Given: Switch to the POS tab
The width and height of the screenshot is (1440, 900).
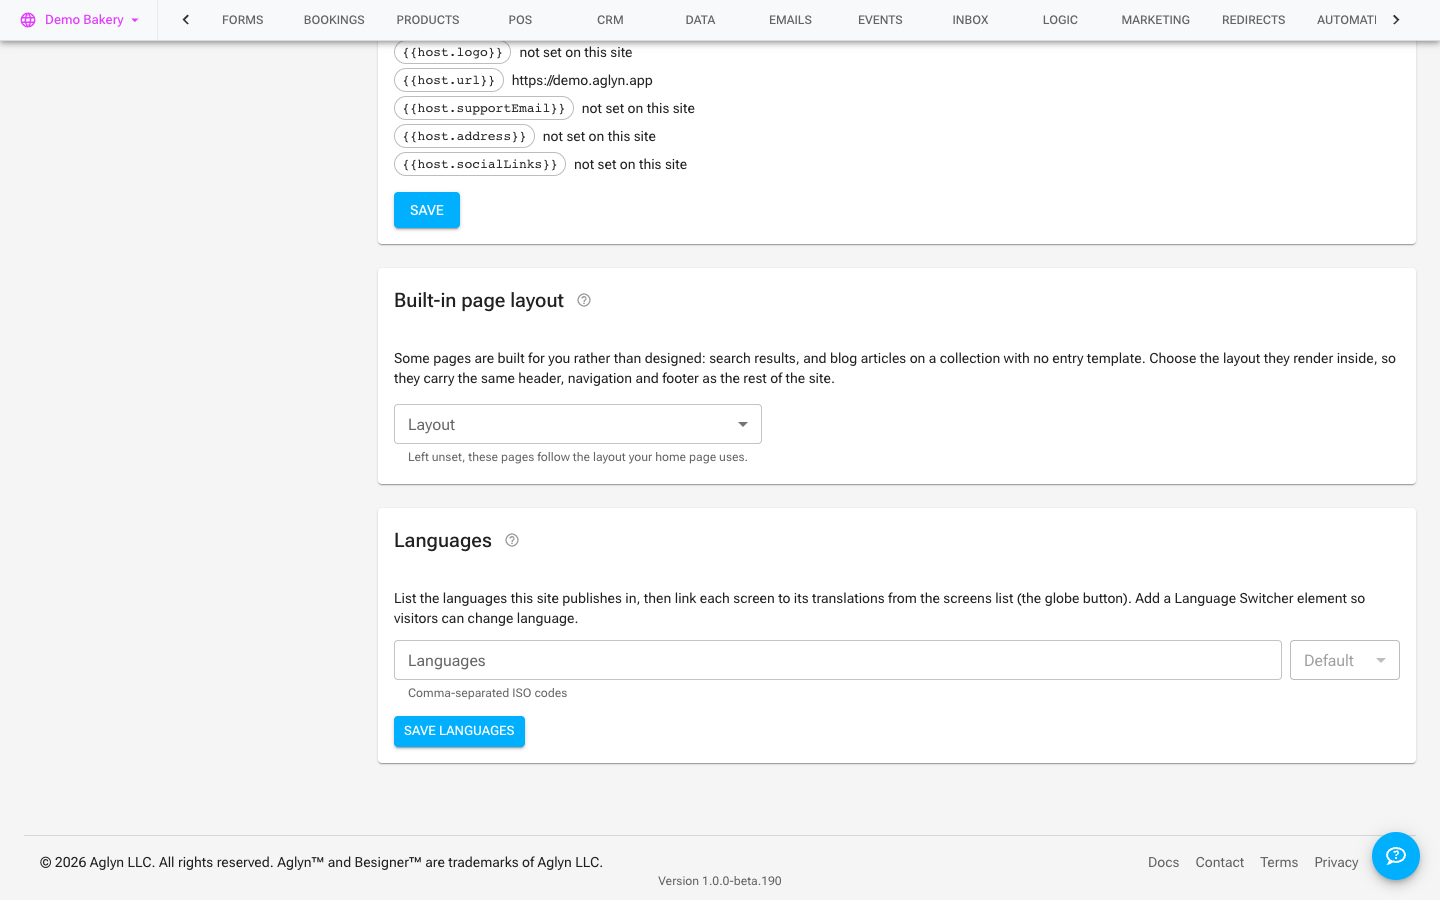Looking at the screenshot, I should (520, 20).
